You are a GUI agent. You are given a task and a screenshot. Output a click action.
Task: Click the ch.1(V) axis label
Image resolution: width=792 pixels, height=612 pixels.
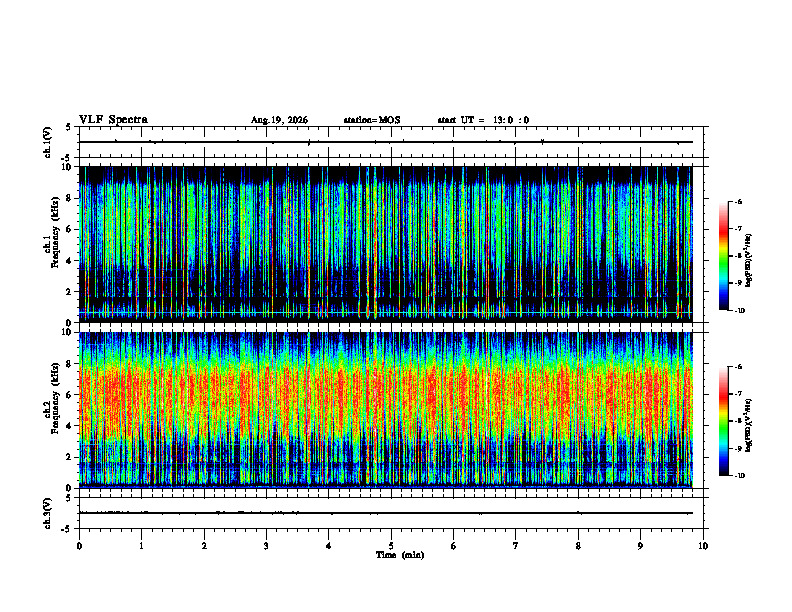pos(48,142)
